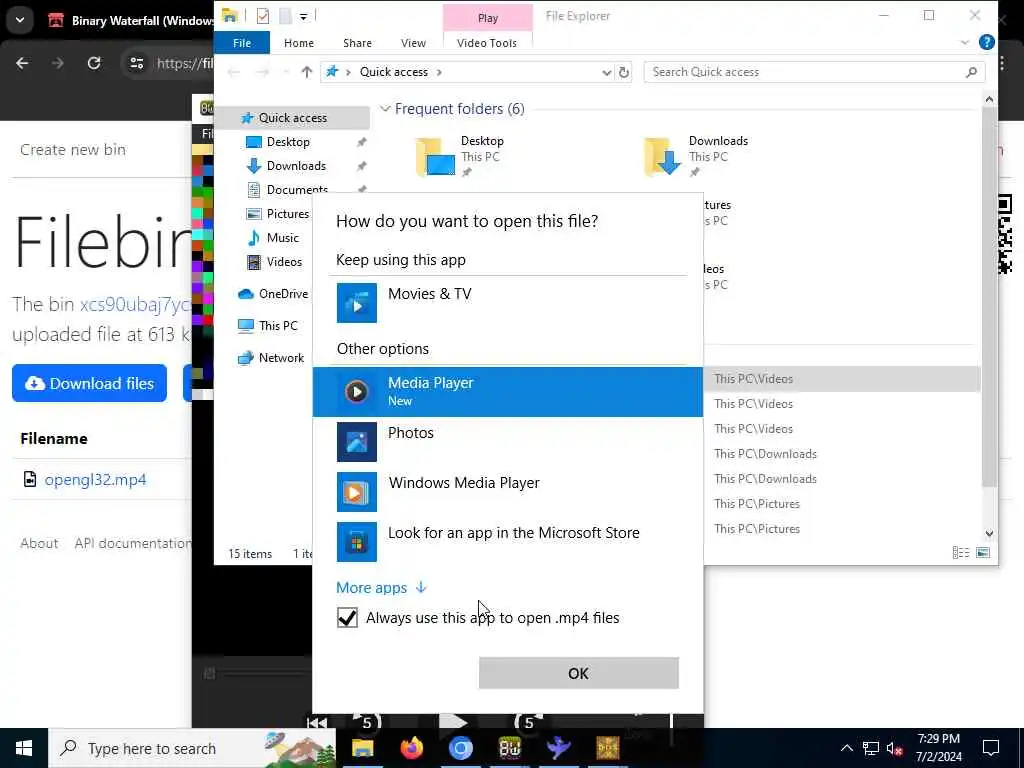Image resolution: width=1024 pixels, height=768 pixels.
Task: Open Desktop in the navigation pane
Action: click(288, 142)
